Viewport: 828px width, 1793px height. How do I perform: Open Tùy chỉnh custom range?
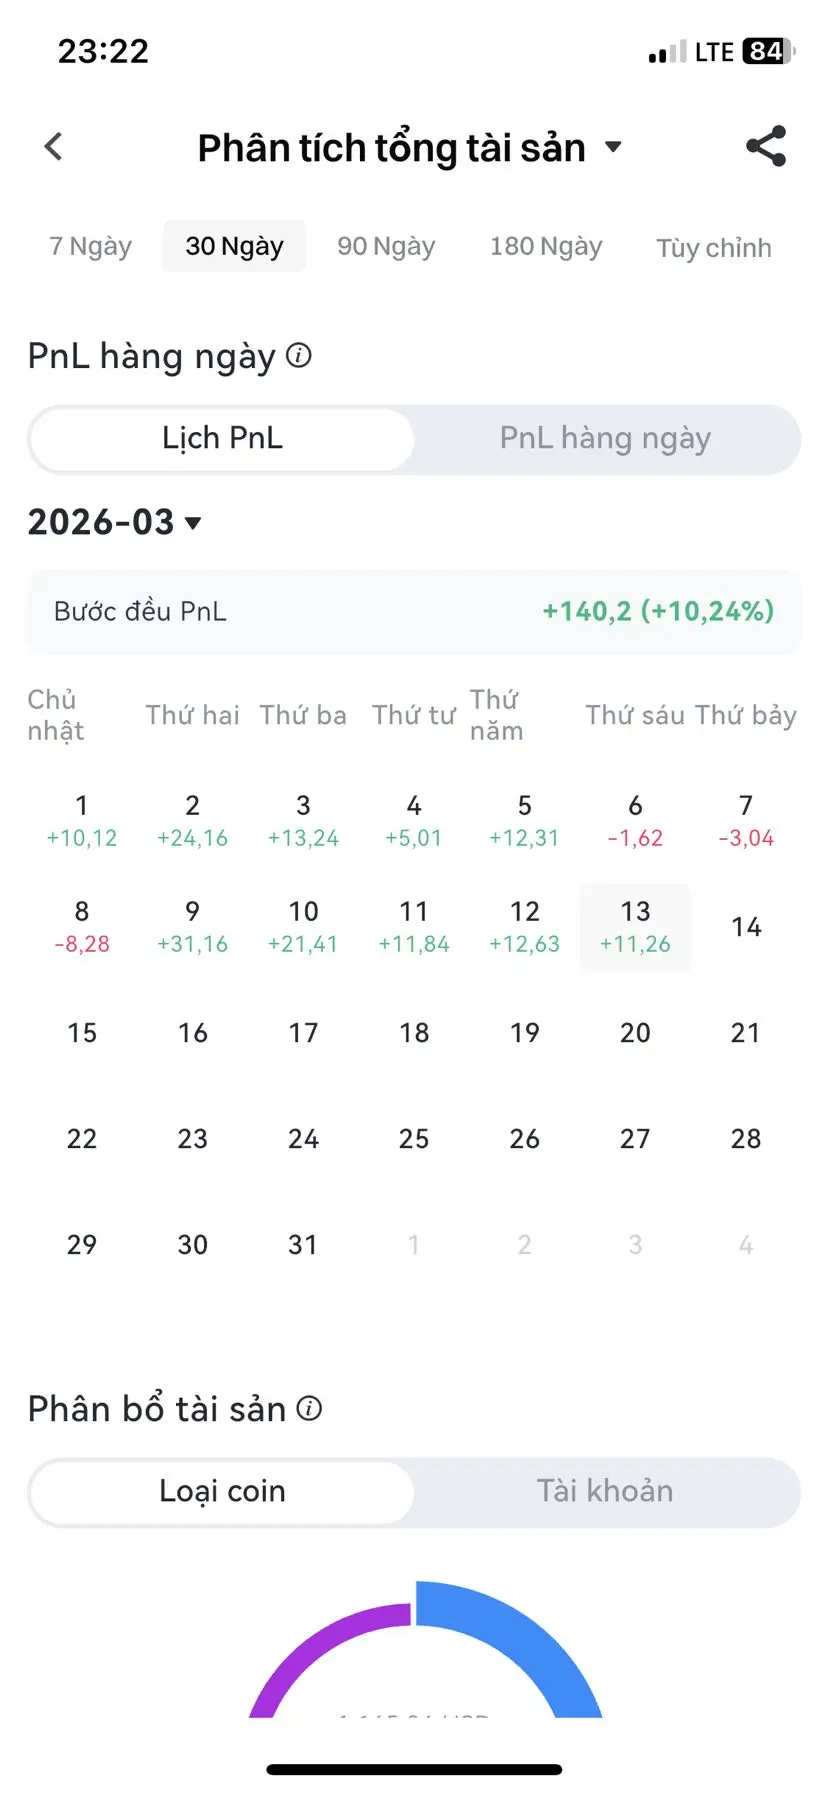[714, 247]
